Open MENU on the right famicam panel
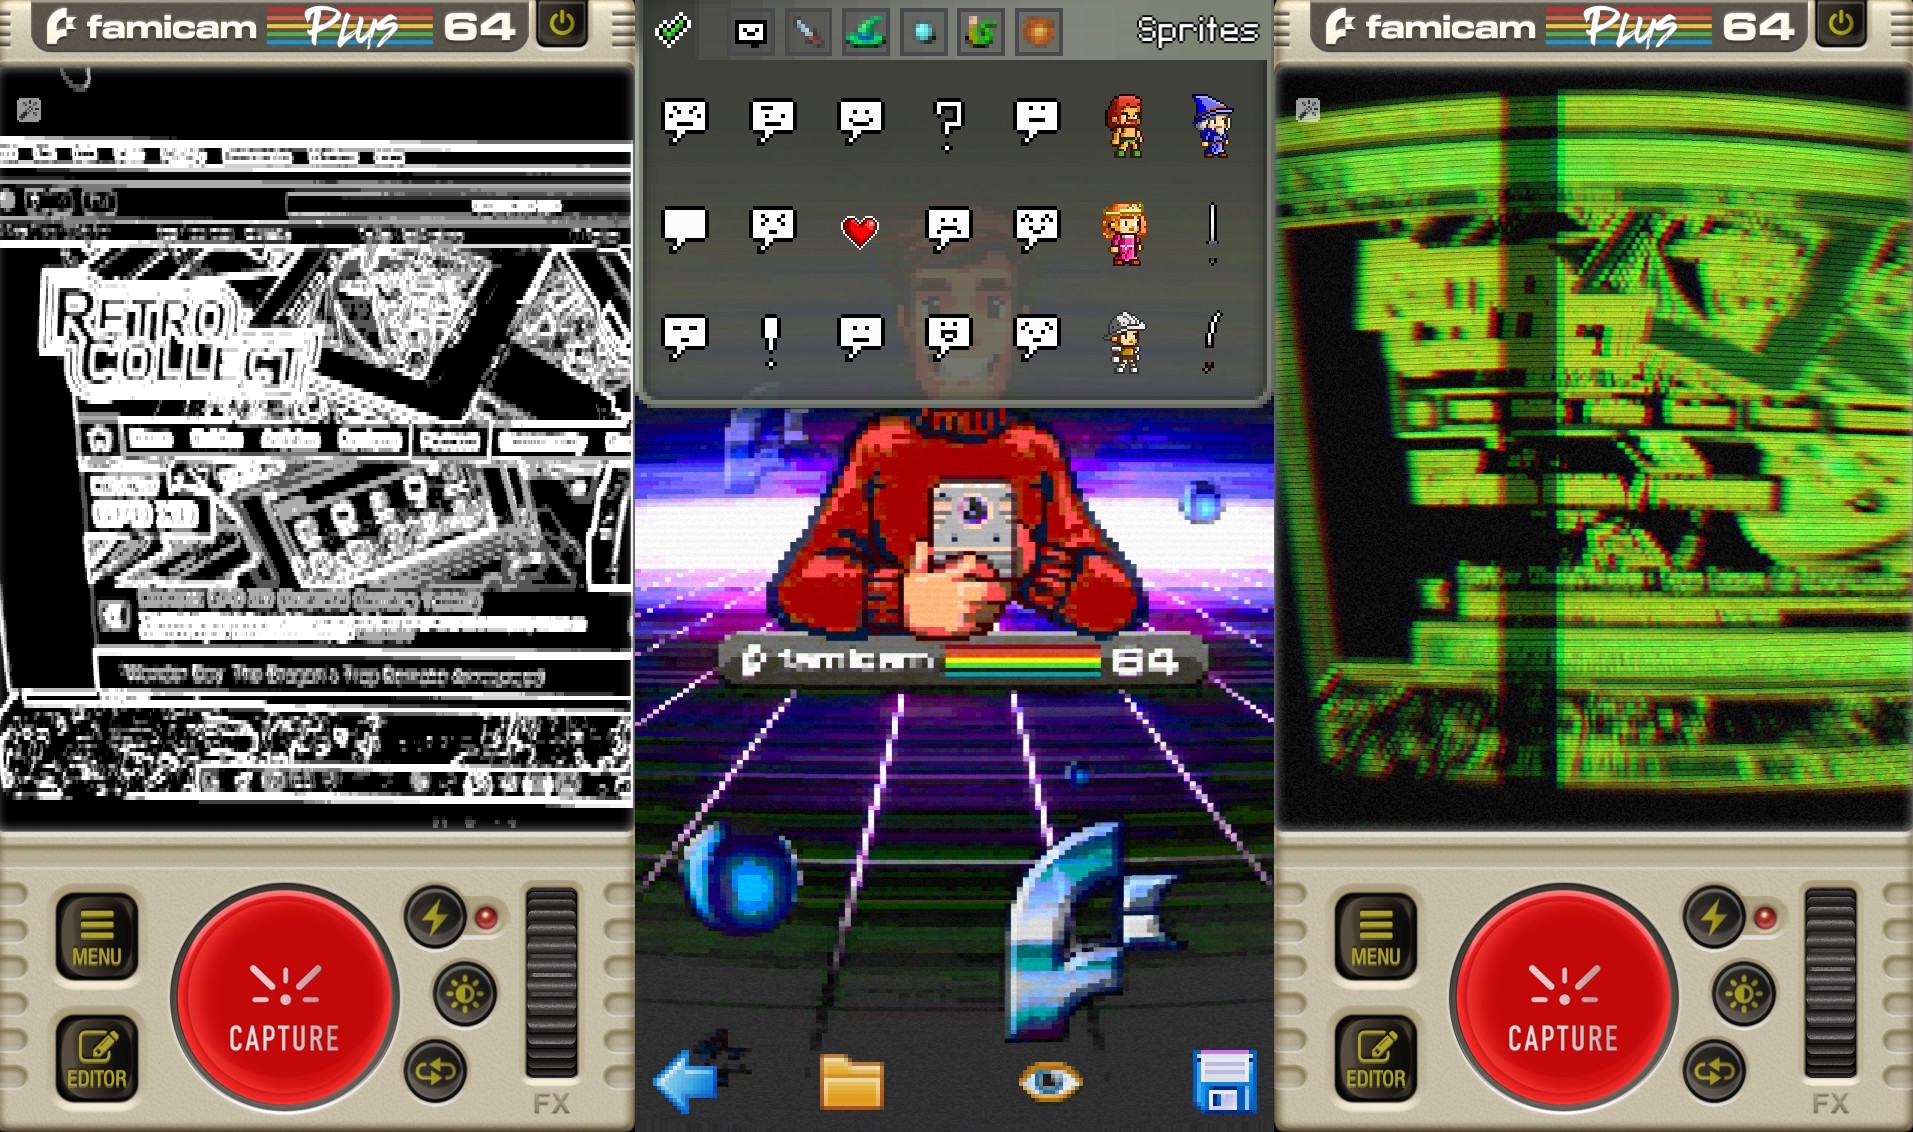Image resolution: width=1913 pixels, height=1132 pixels. [1376, 938]
